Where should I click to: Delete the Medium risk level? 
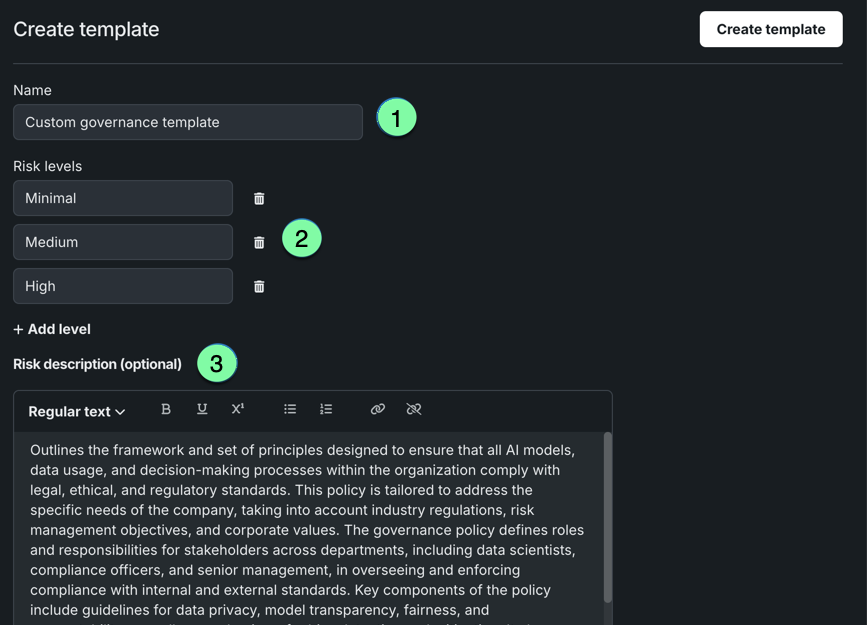[259, 243]
